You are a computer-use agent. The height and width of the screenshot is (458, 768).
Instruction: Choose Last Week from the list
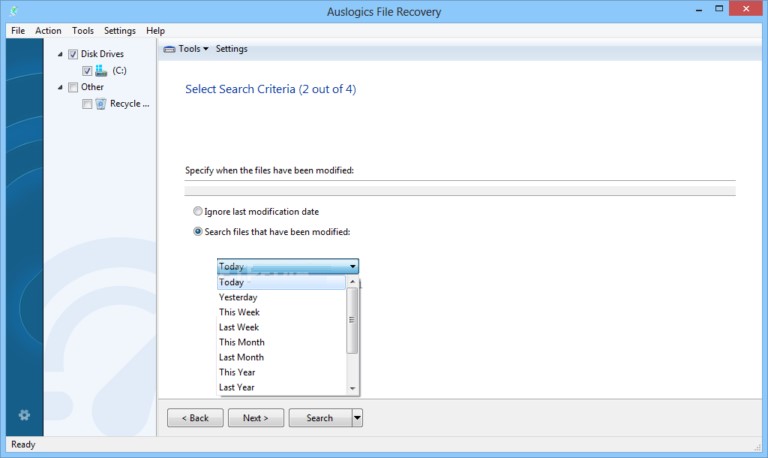(x=281, y=327)
